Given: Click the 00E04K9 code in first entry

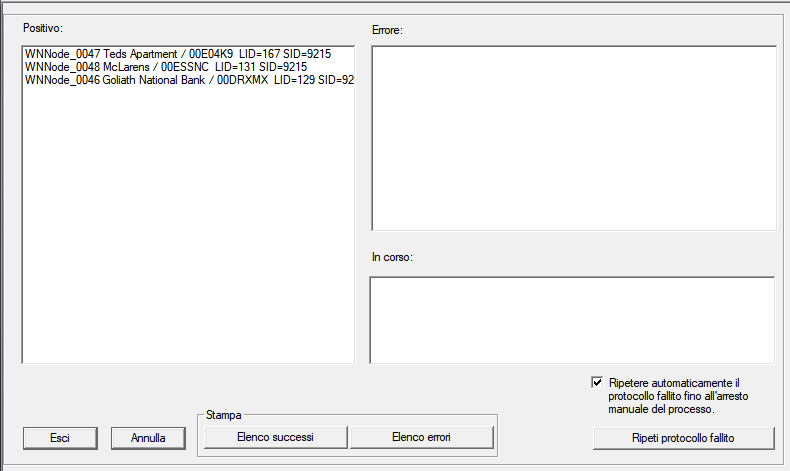Looking at the screenshot, I should [210, 54].
